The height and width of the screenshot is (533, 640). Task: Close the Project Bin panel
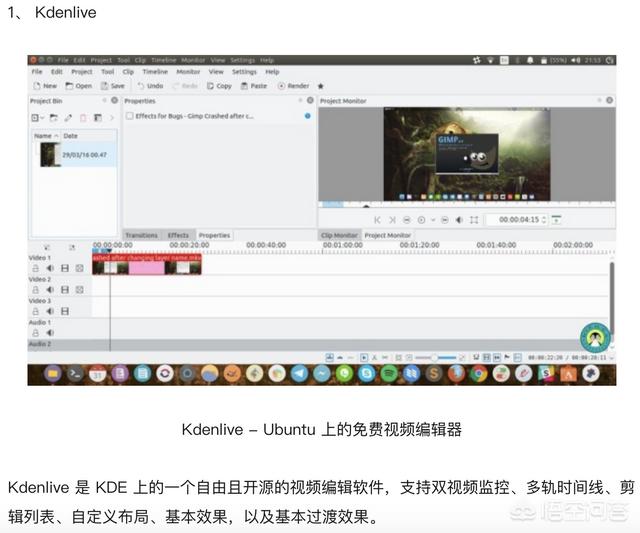[x=115, y=100]
